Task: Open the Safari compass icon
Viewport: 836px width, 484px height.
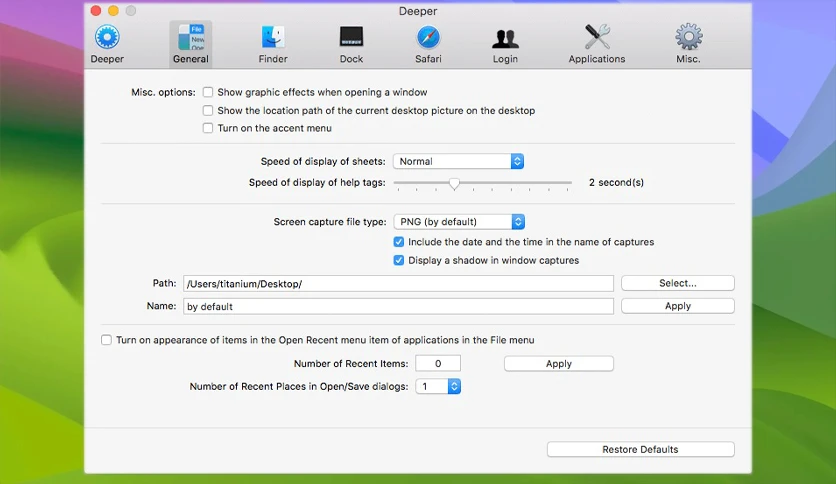Action: pyautogui.click(x=428, y=37)
